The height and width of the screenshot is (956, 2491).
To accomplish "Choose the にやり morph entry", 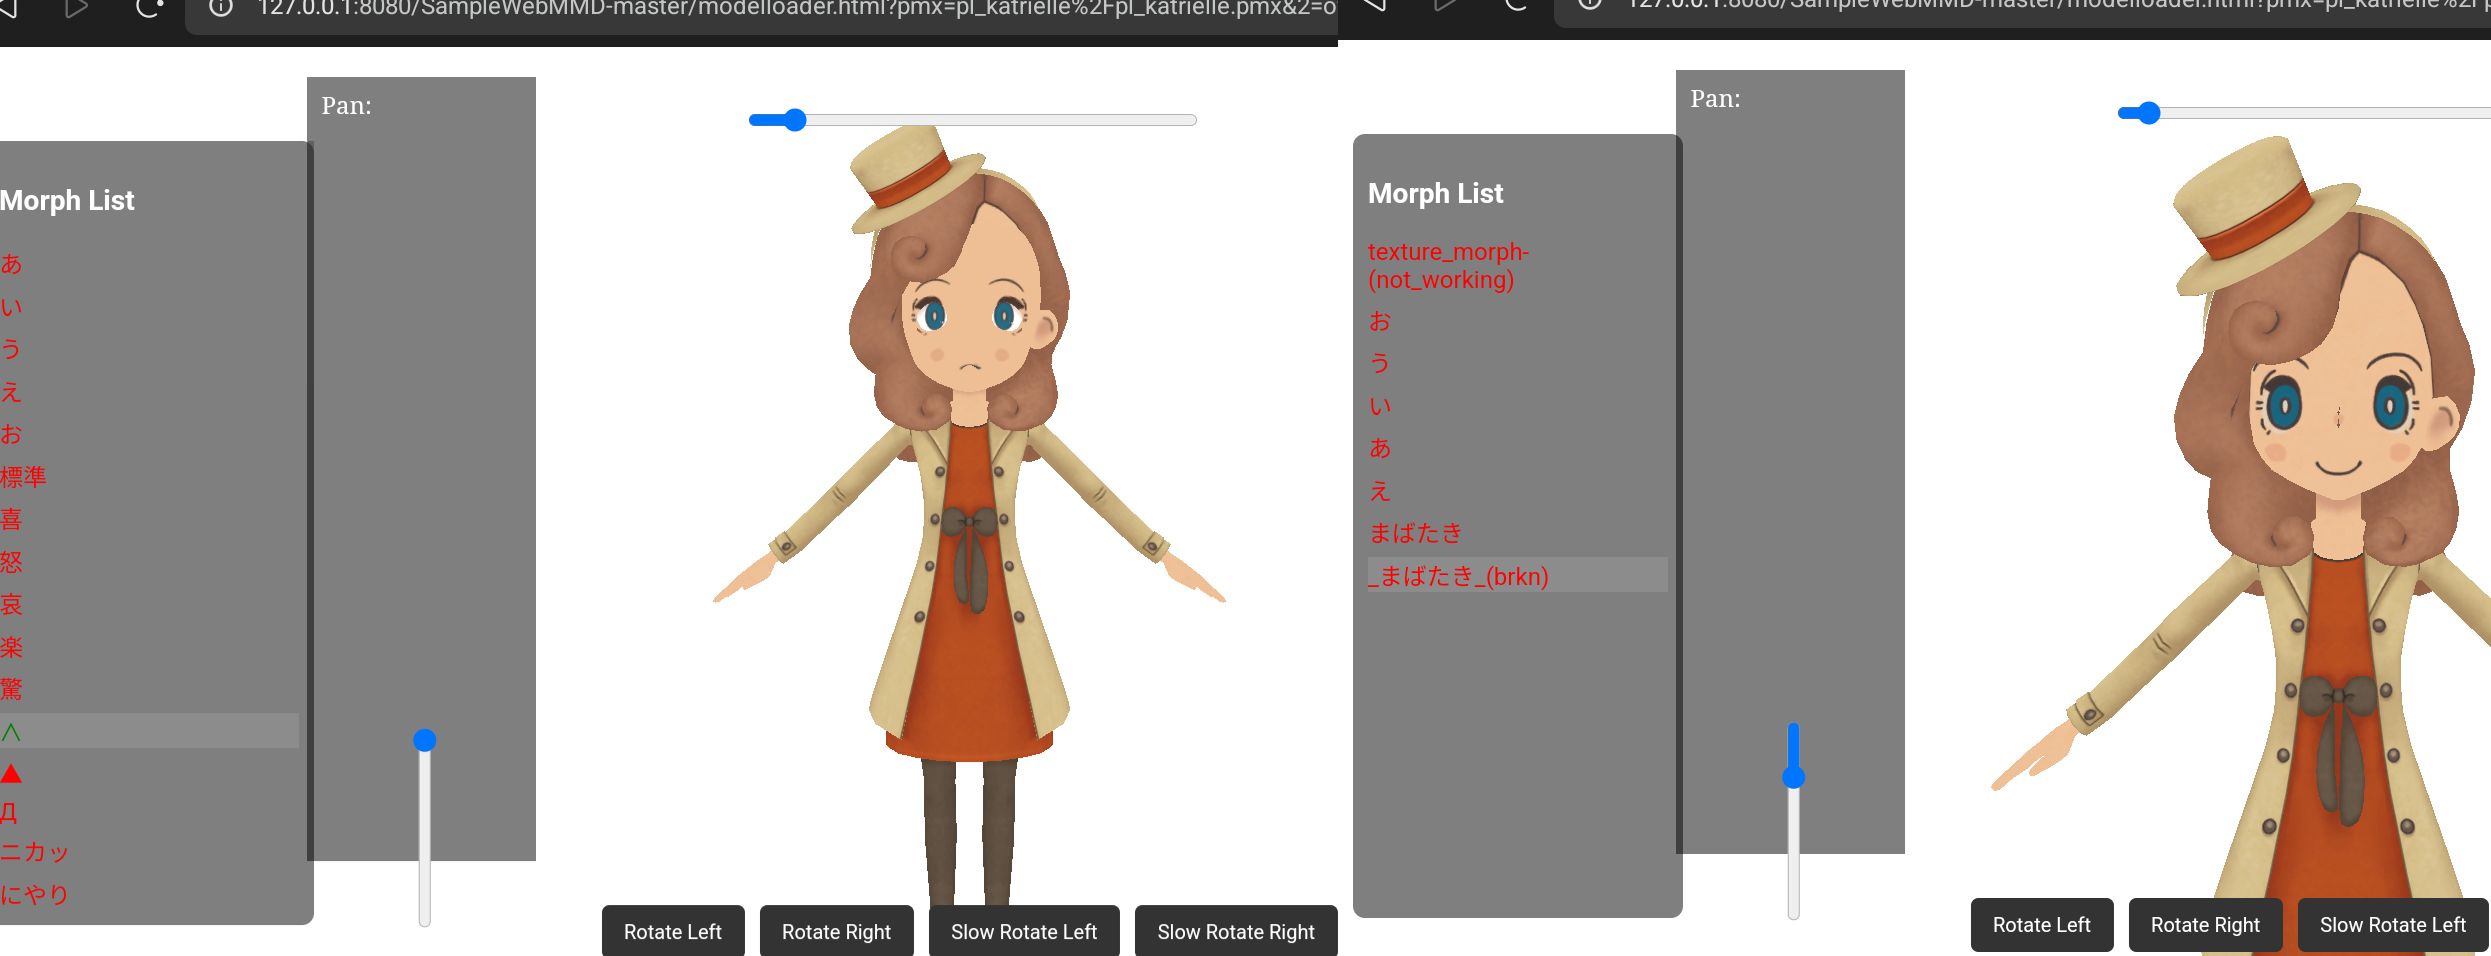I will point(35,894).
